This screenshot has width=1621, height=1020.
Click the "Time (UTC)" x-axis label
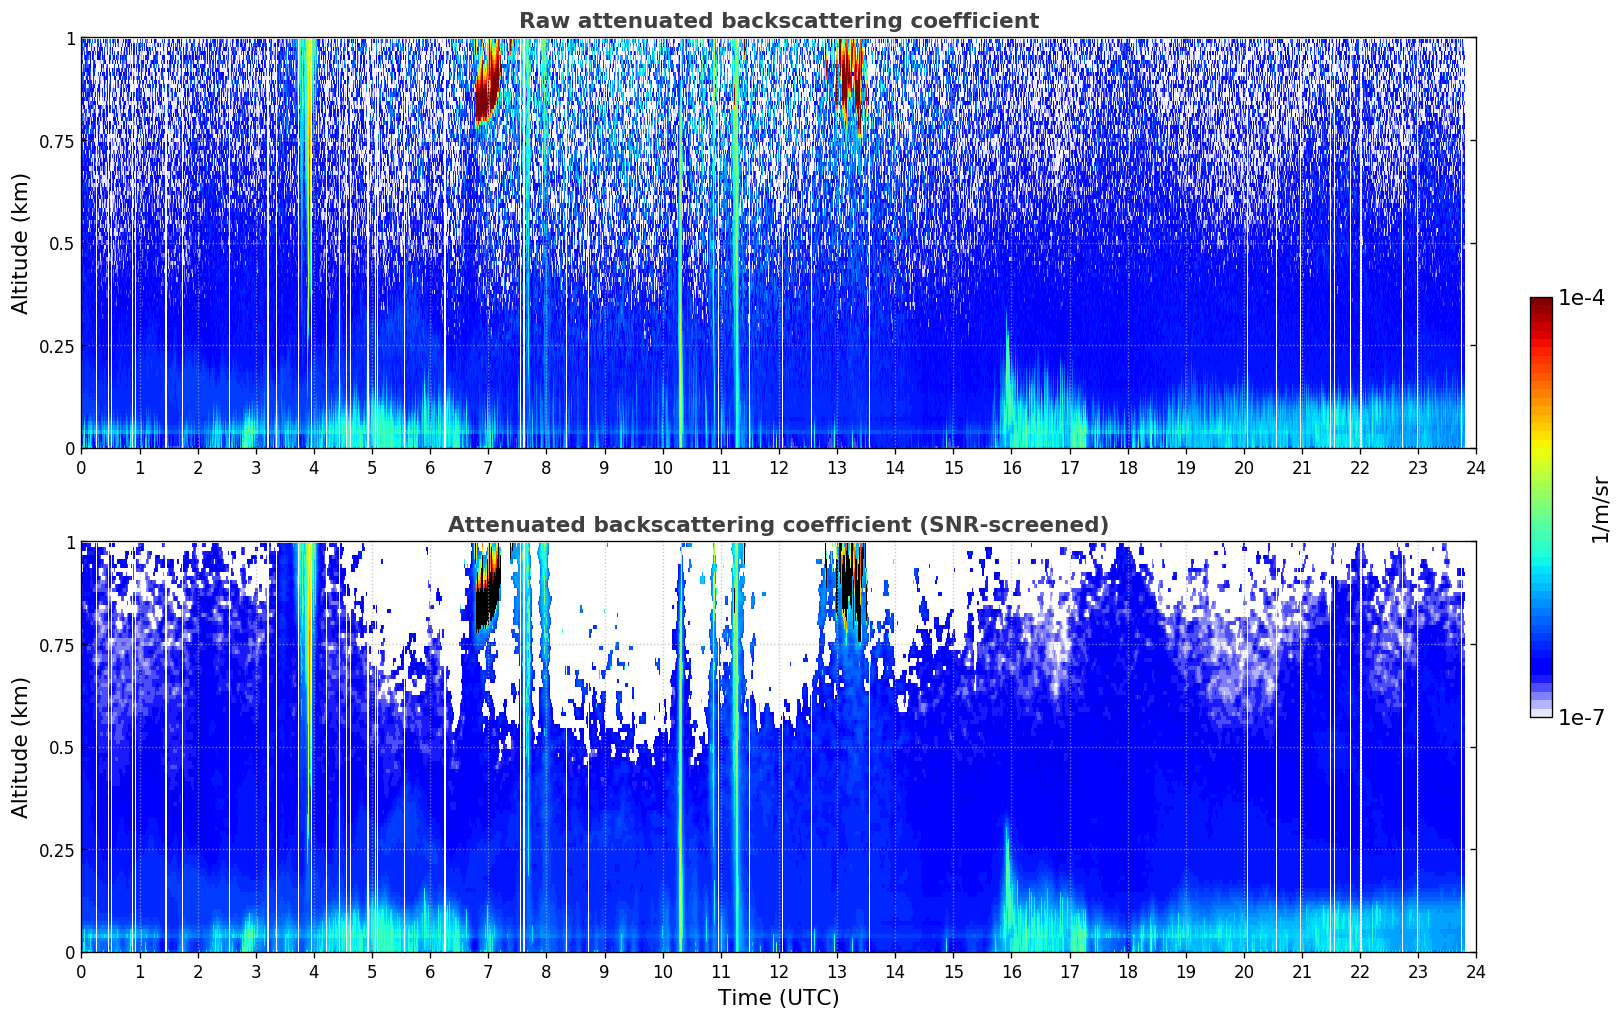(x=778, y=998)
